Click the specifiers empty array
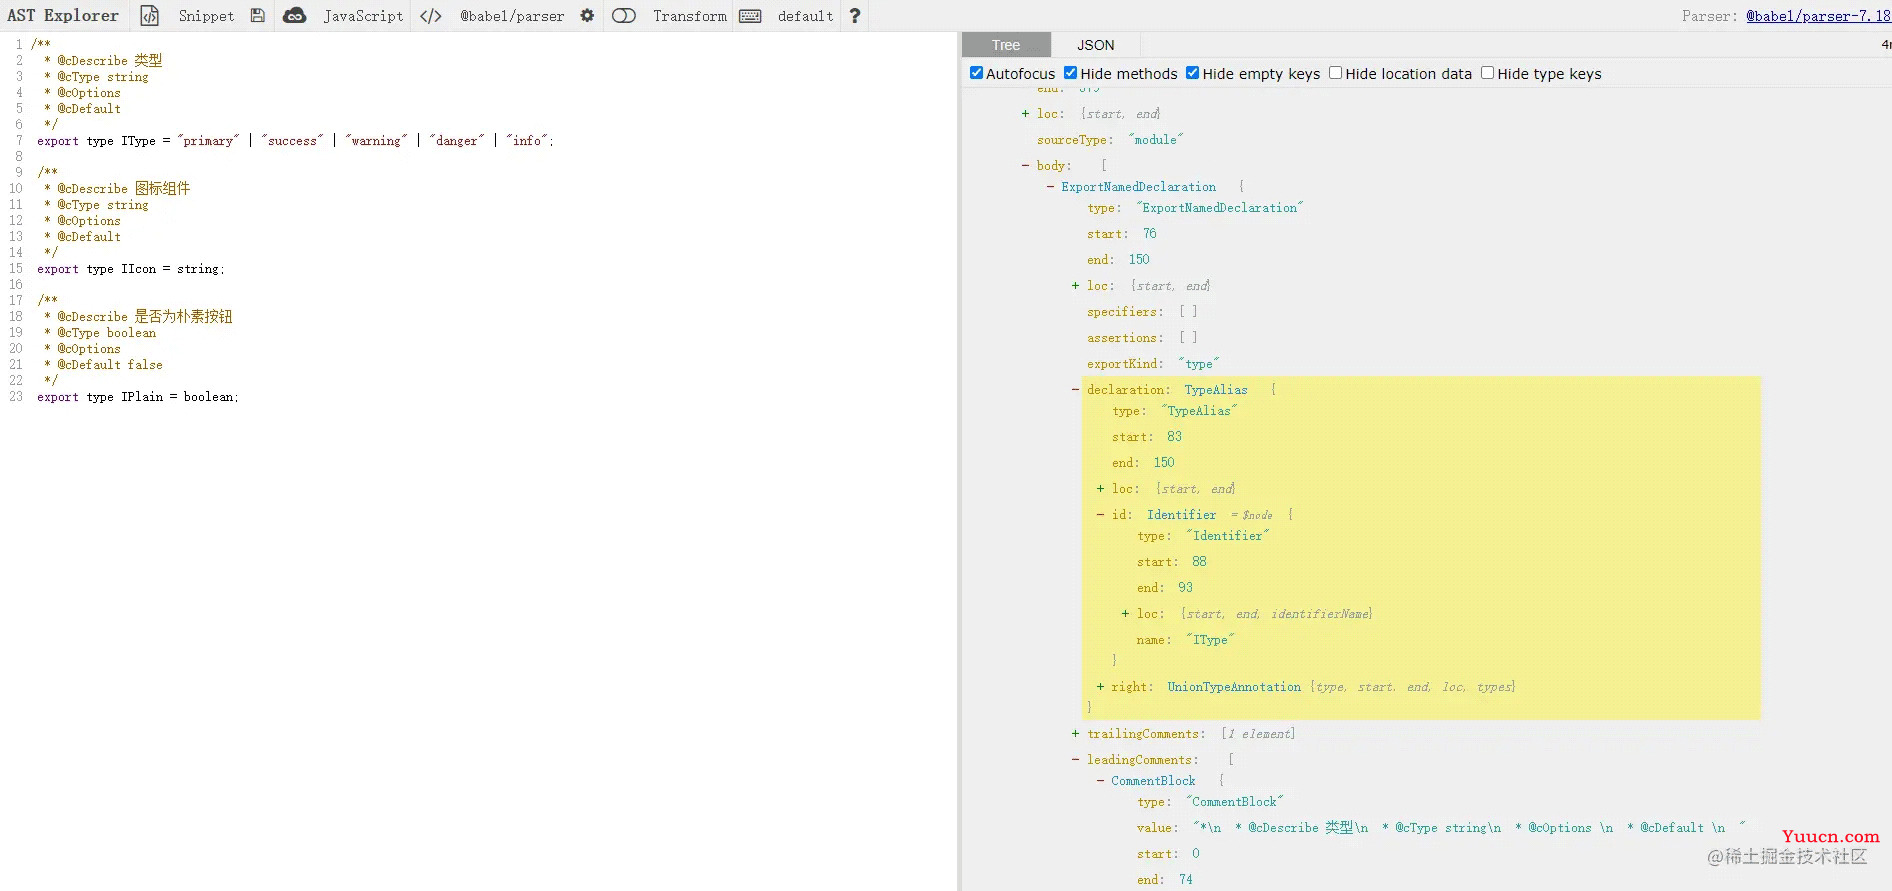The width and height of the screenshot is (1892, 891). click(1188, 312)
